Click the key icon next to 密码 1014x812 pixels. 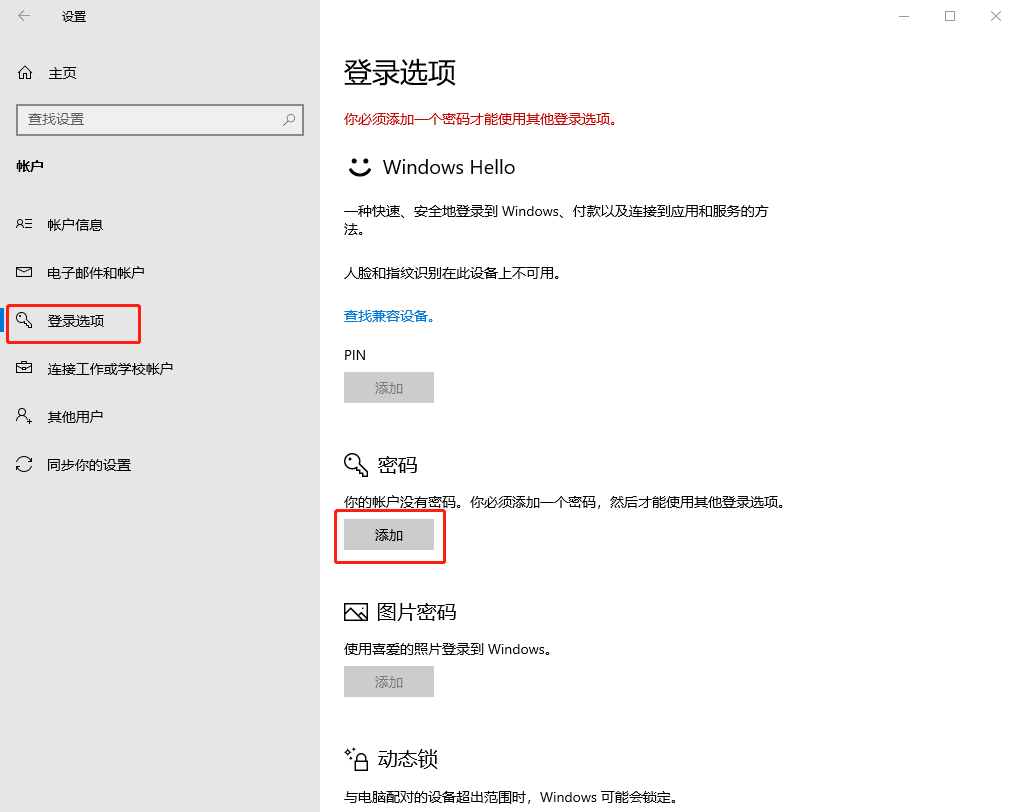click(x=356, y=464)
